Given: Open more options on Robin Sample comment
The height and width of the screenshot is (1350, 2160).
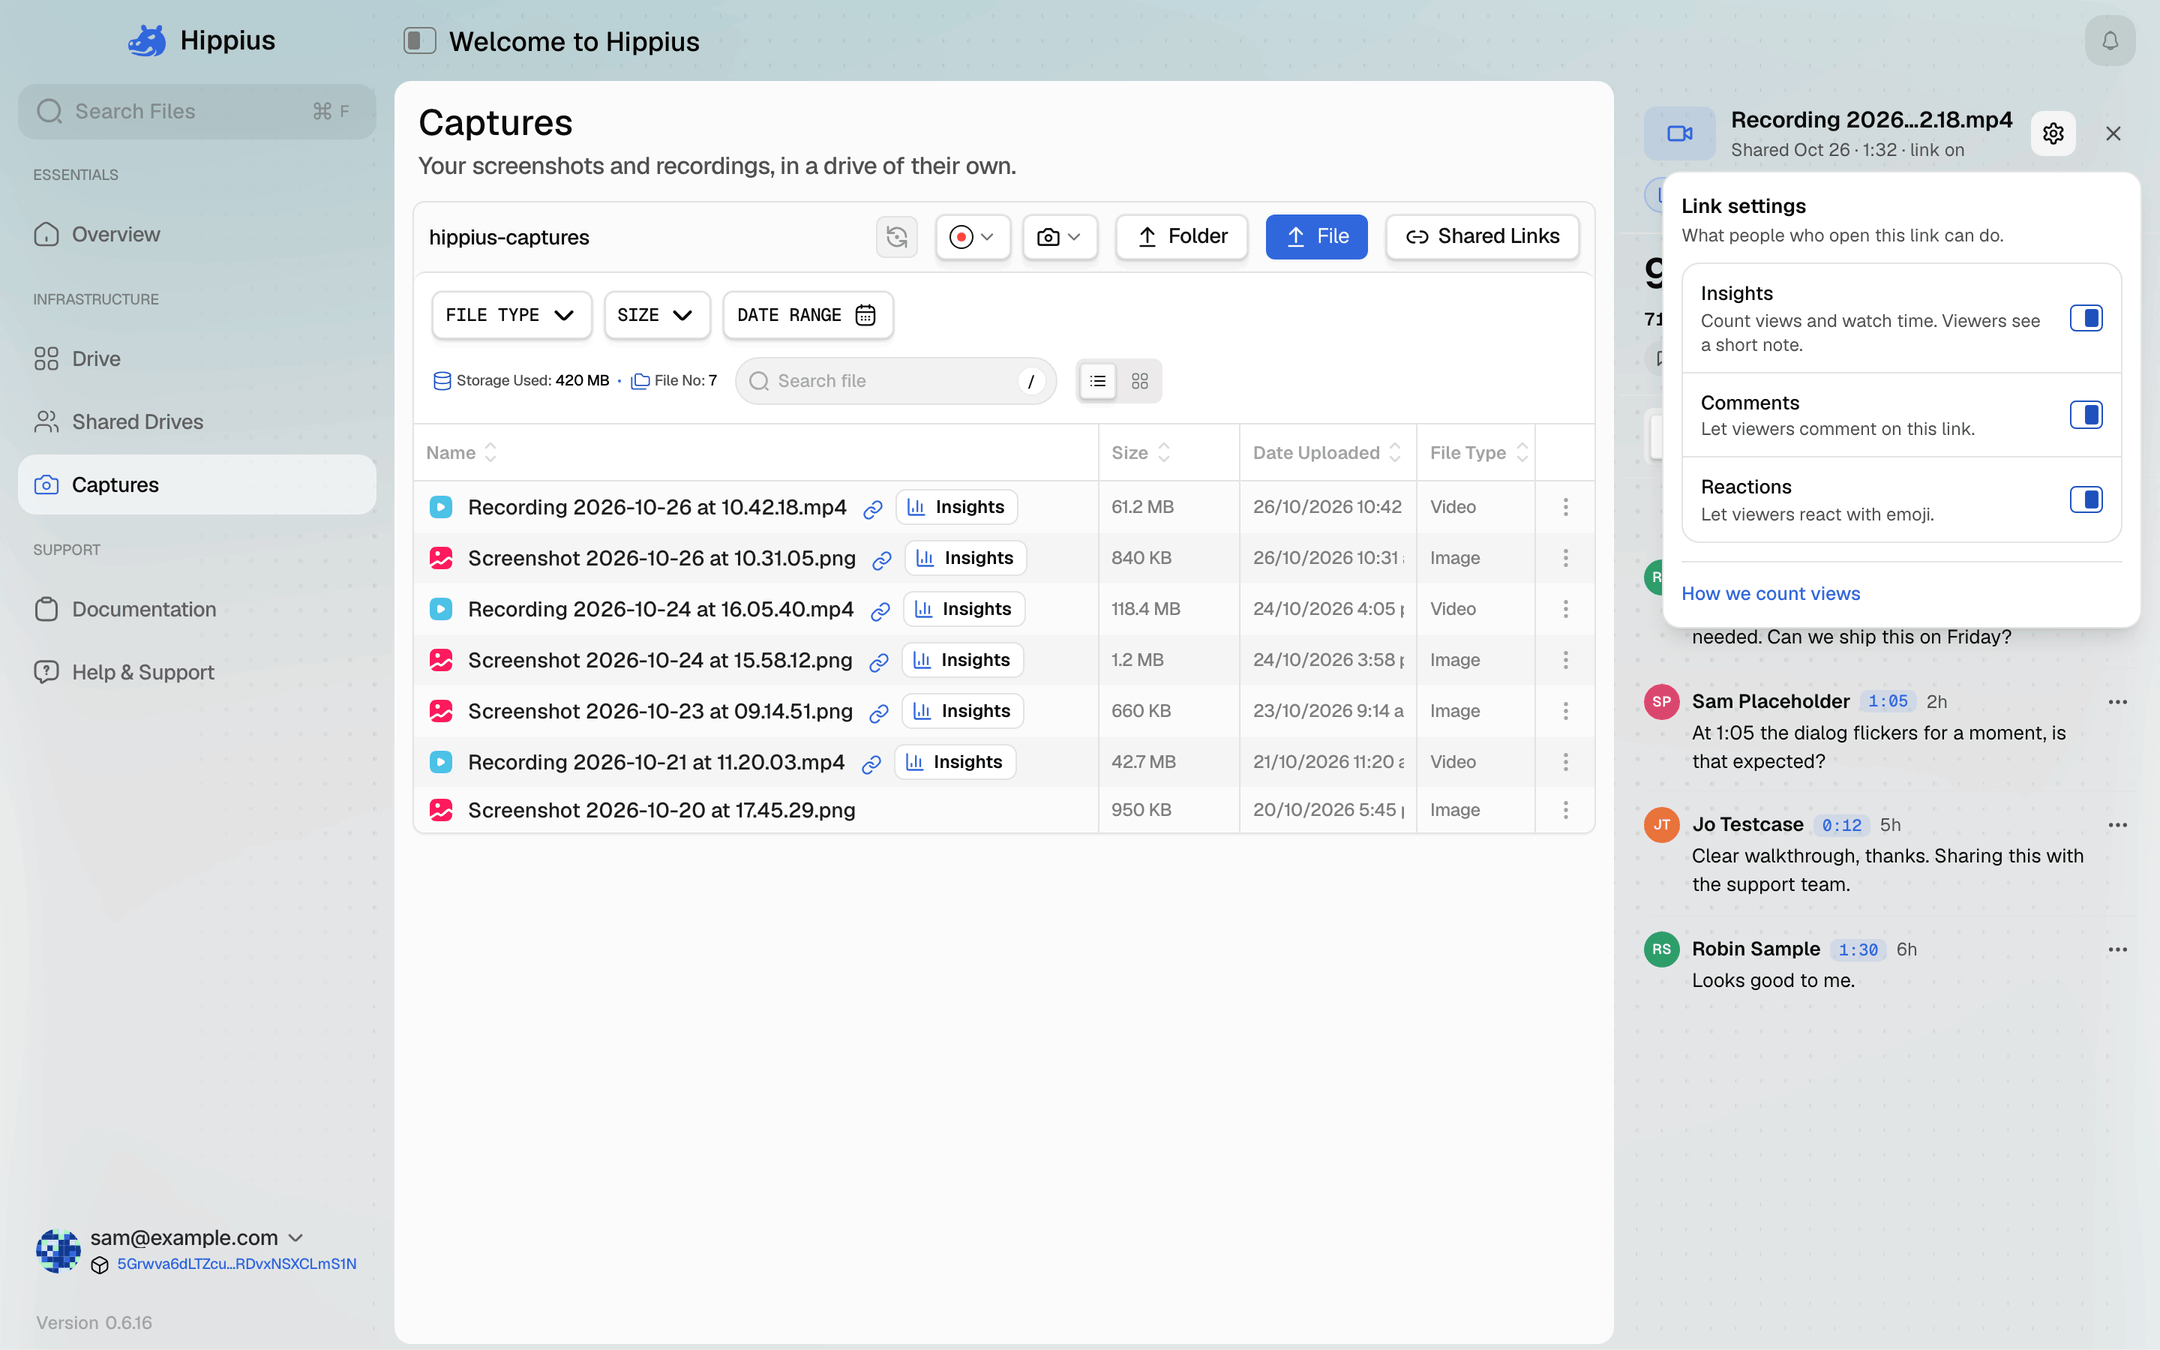Looking at the screenshot, I should coord(2117,950).
